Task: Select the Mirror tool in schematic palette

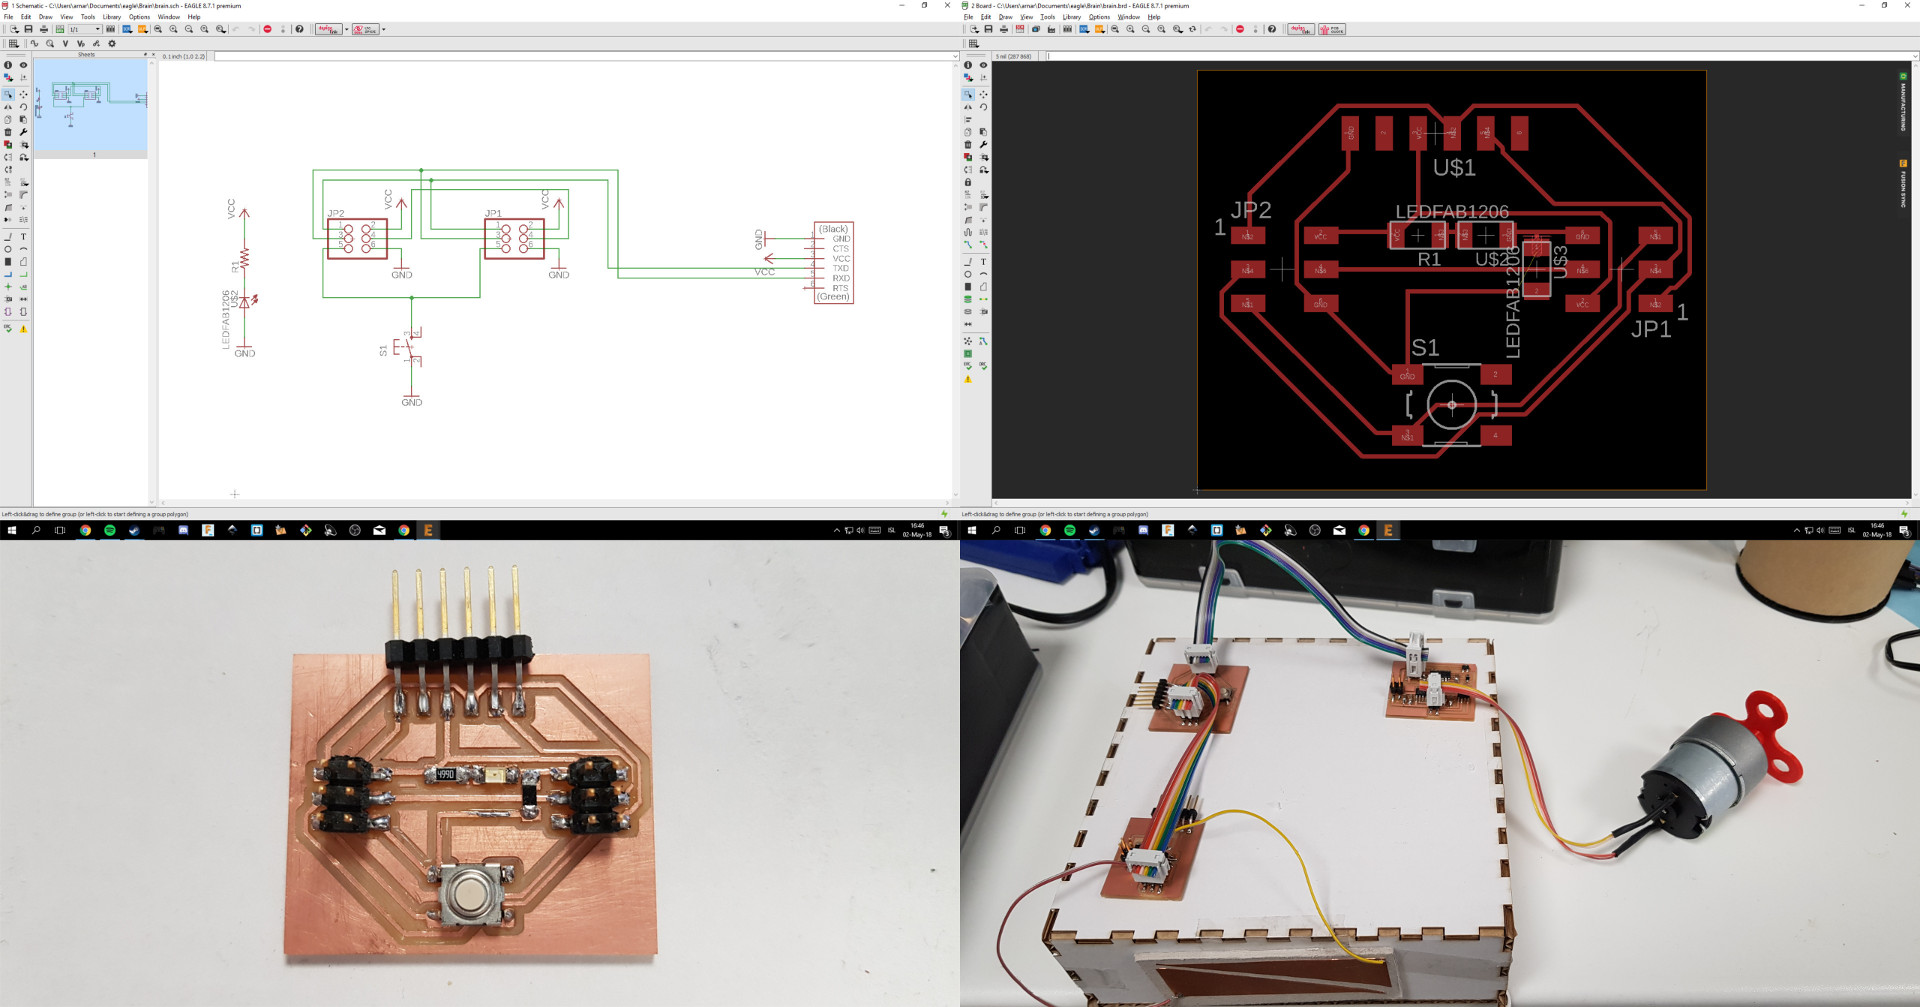Action: (x=8, y=107)
